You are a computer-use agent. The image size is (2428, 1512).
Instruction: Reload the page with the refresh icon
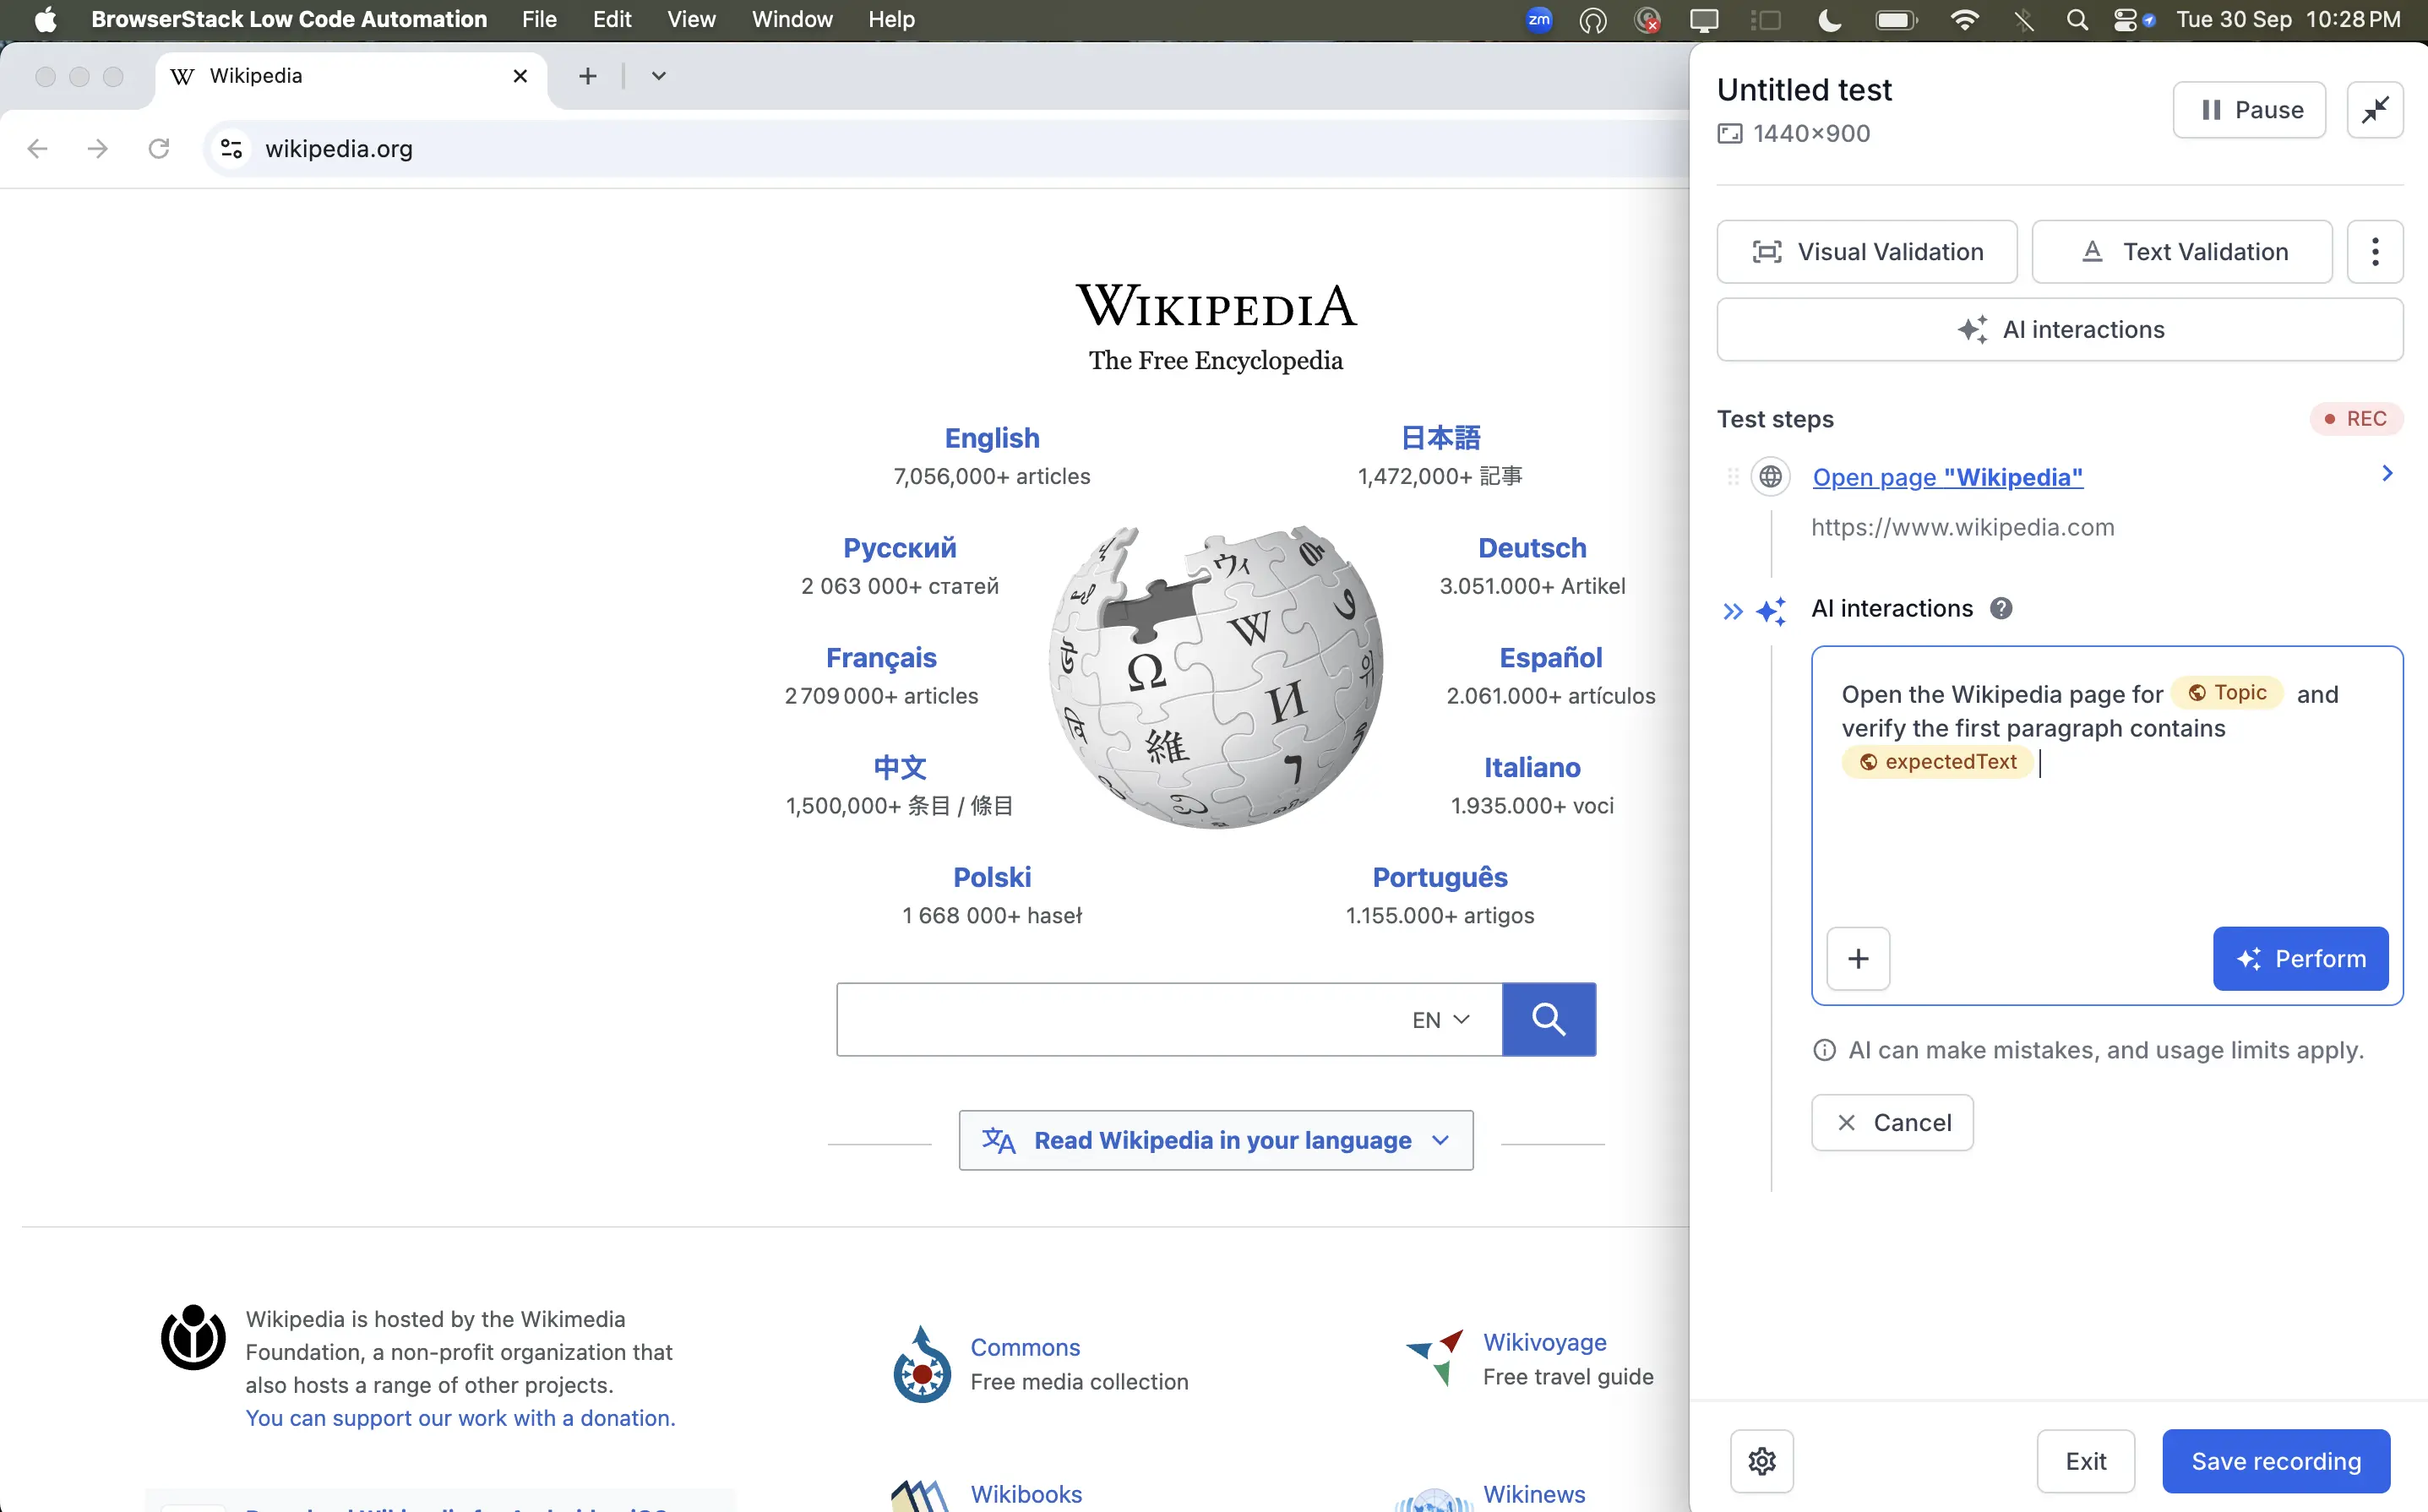(159, 149)
